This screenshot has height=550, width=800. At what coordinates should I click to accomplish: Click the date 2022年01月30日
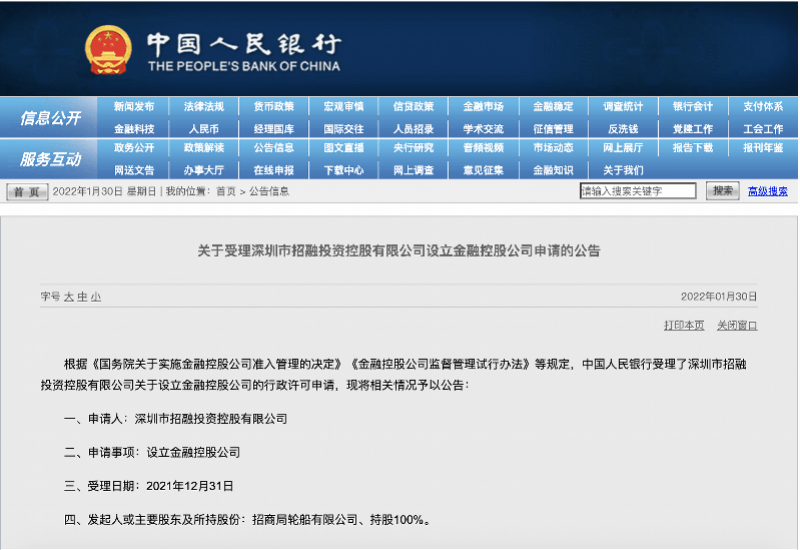[x=719, y=297]
